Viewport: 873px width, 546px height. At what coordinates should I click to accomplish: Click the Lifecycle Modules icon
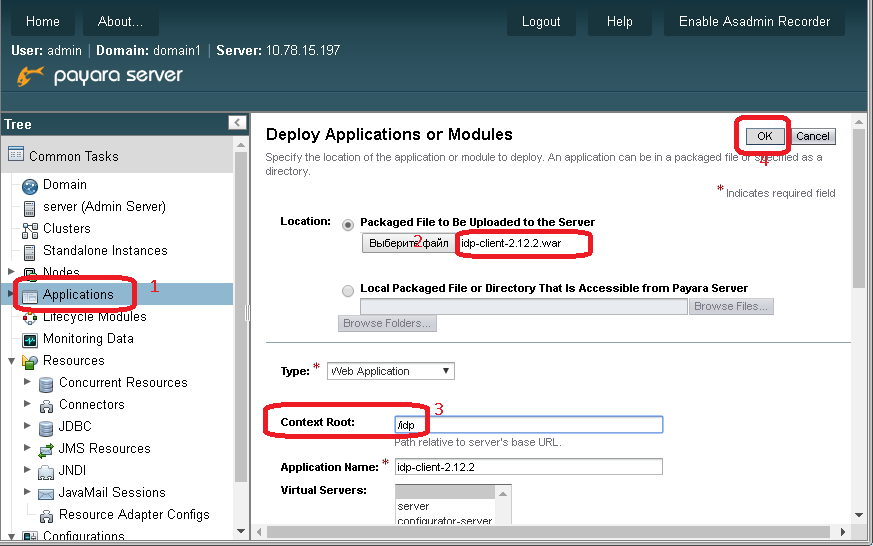click(x=30, y=317)
